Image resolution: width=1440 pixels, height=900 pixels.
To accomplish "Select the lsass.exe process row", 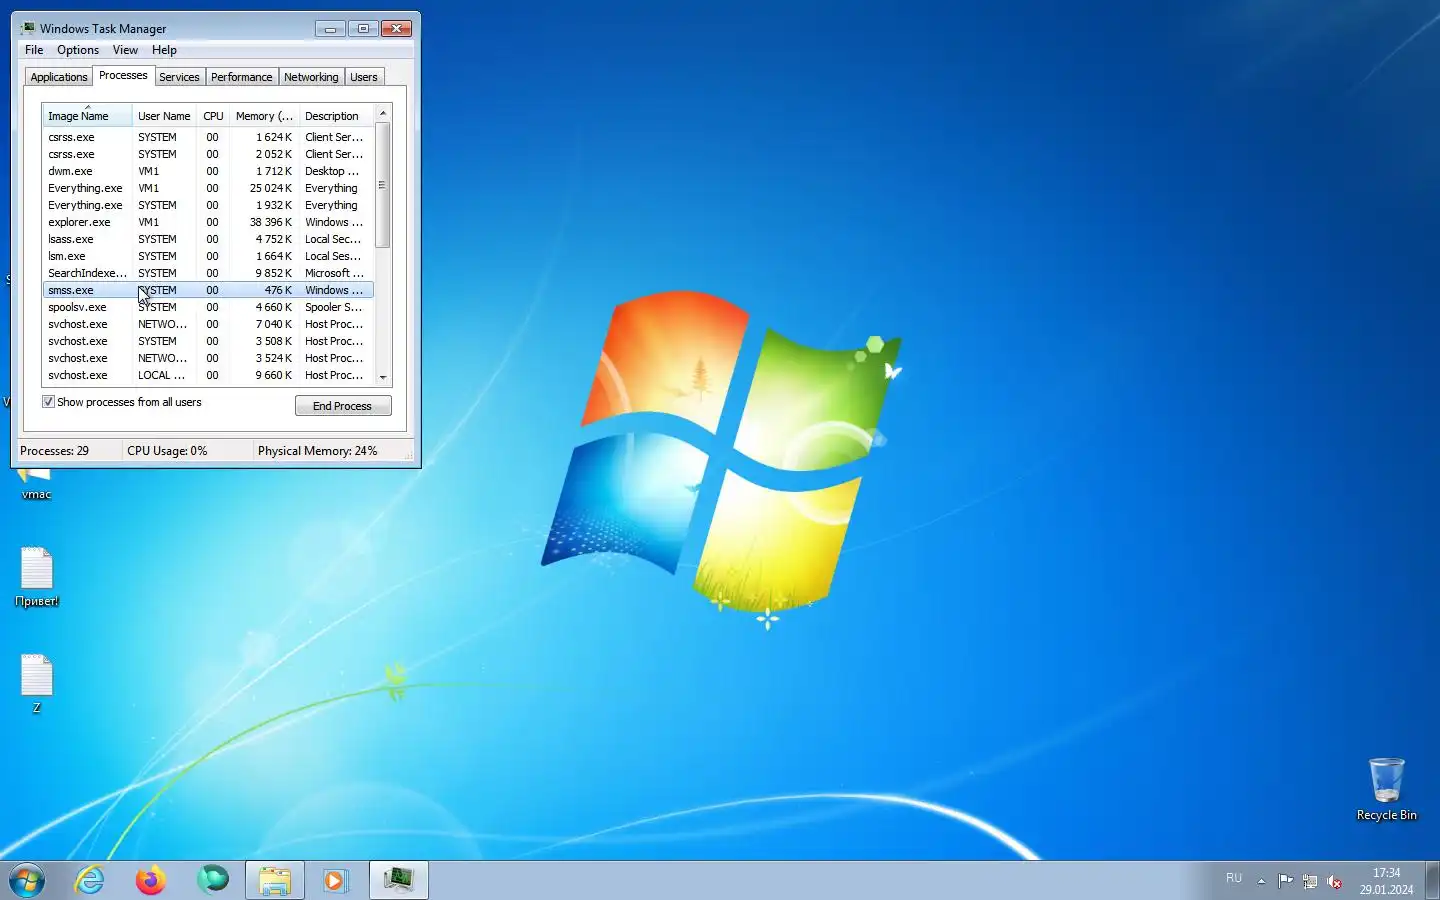I will 208,239.
